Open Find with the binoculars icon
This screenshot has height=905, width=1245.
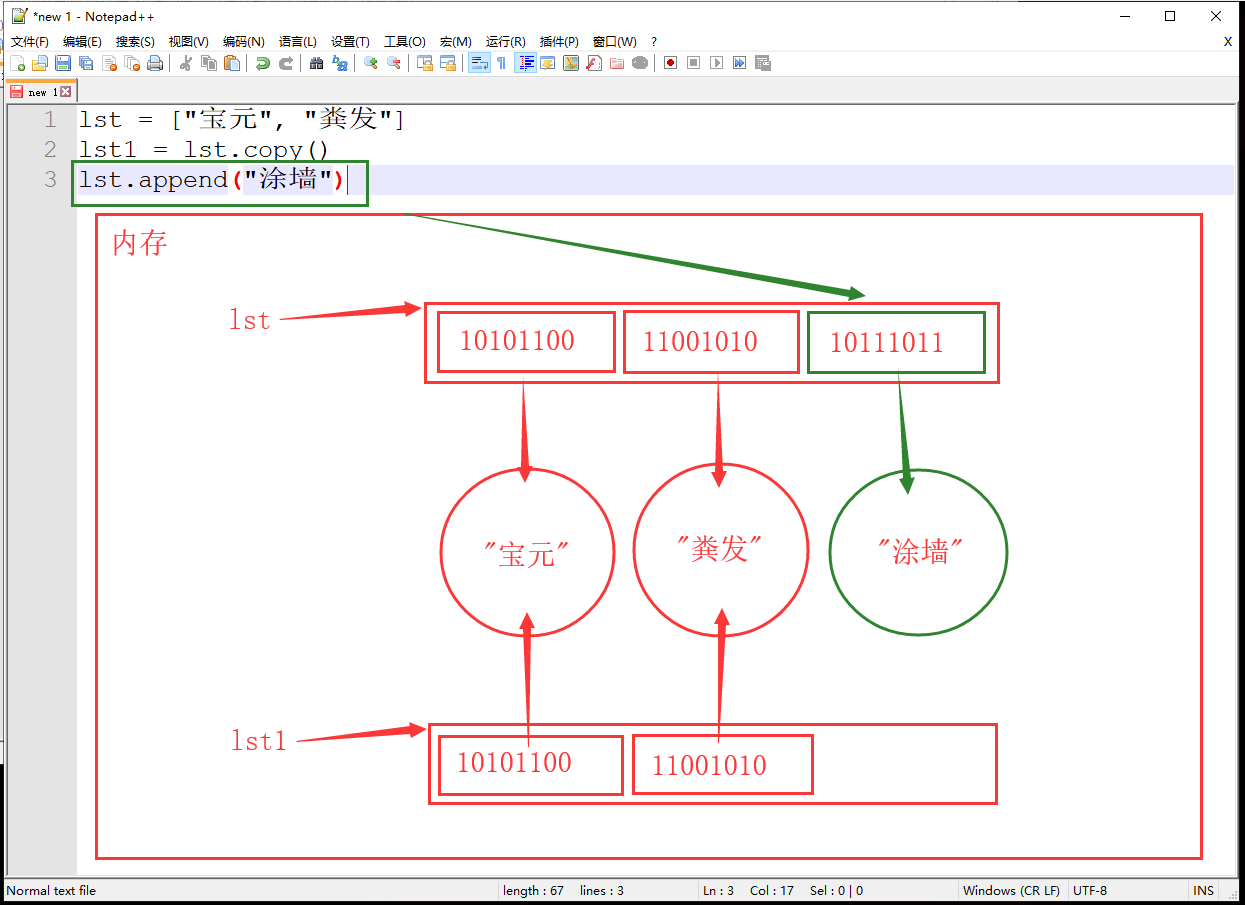pos(316,63)
